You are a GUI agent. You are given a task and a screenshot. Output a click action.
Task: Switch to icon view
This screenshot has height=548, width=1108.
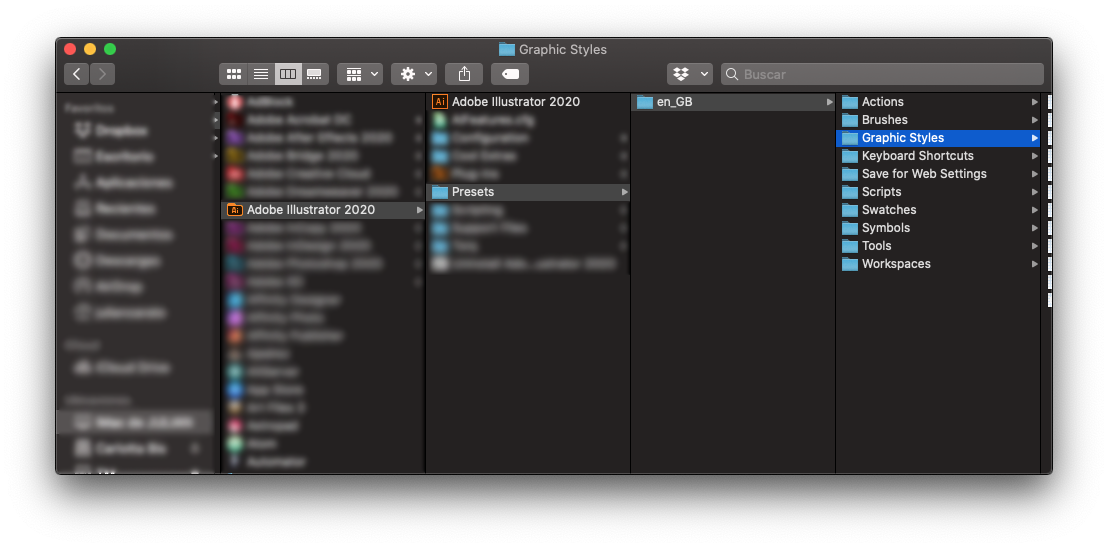(x=234, y=74)
